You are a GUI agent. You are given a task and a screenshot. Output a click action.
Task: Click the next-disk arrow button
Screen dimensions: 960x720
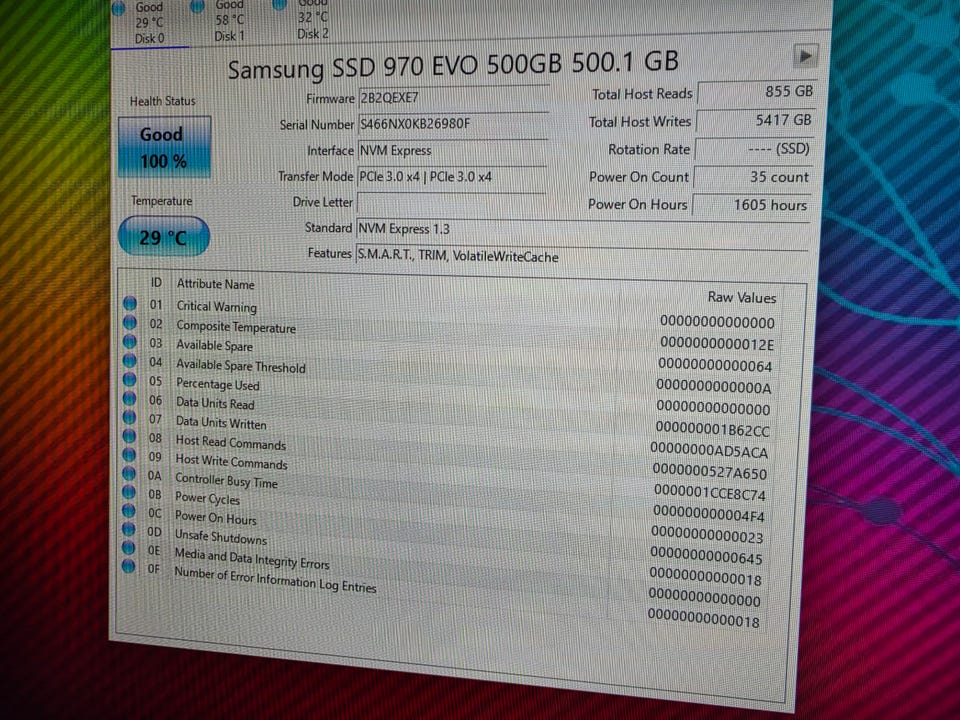805,56
